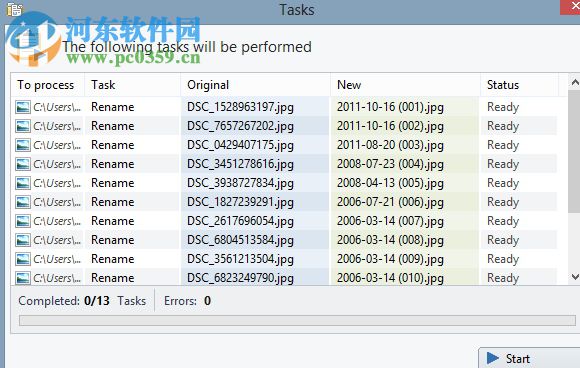Sort by the New column header
The height and width of the screenshot is (368, 580).
pyautogui.click(x=405, y=85)
